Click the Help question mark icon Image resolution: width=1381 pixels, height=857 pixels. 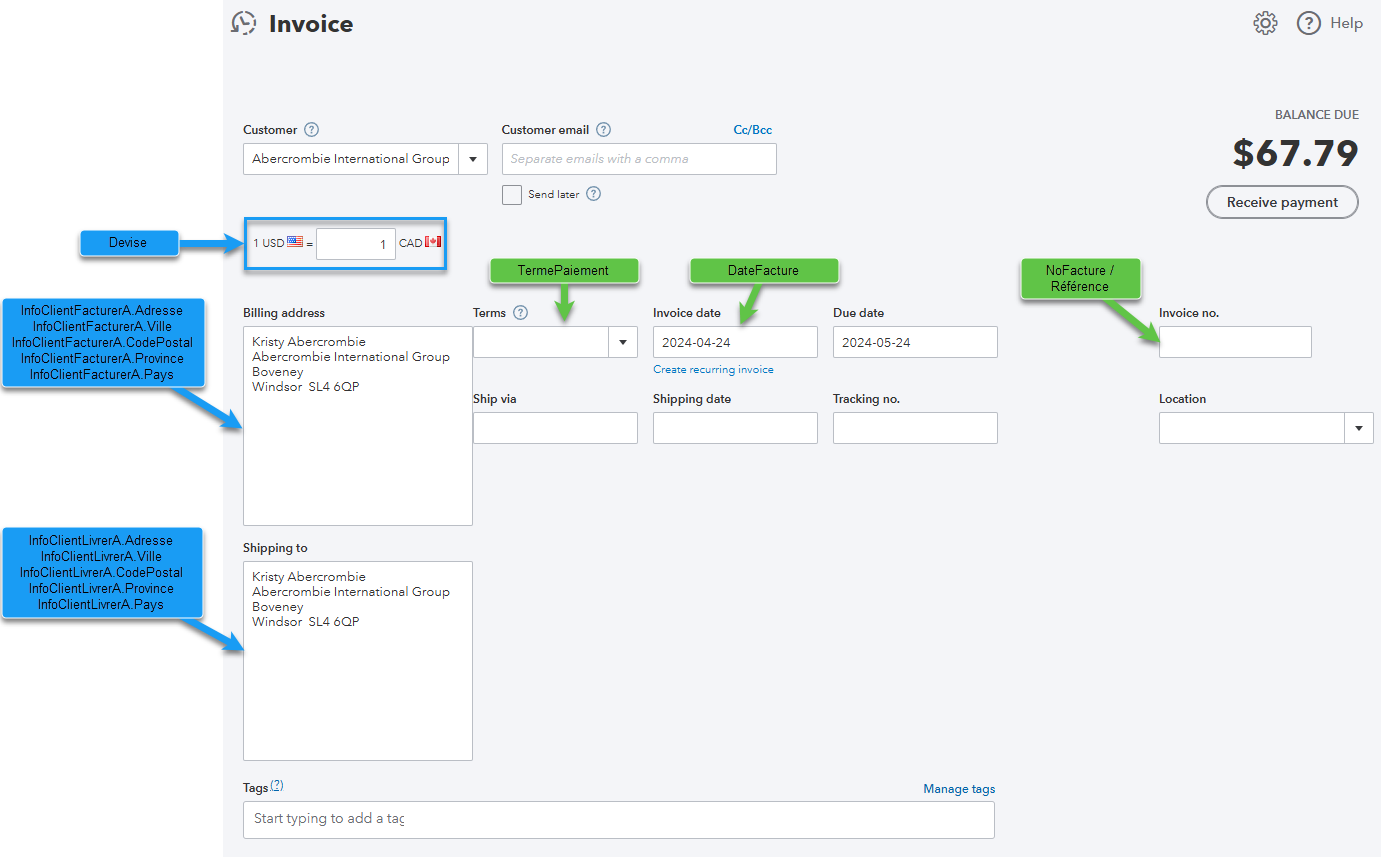point(1309,23)
